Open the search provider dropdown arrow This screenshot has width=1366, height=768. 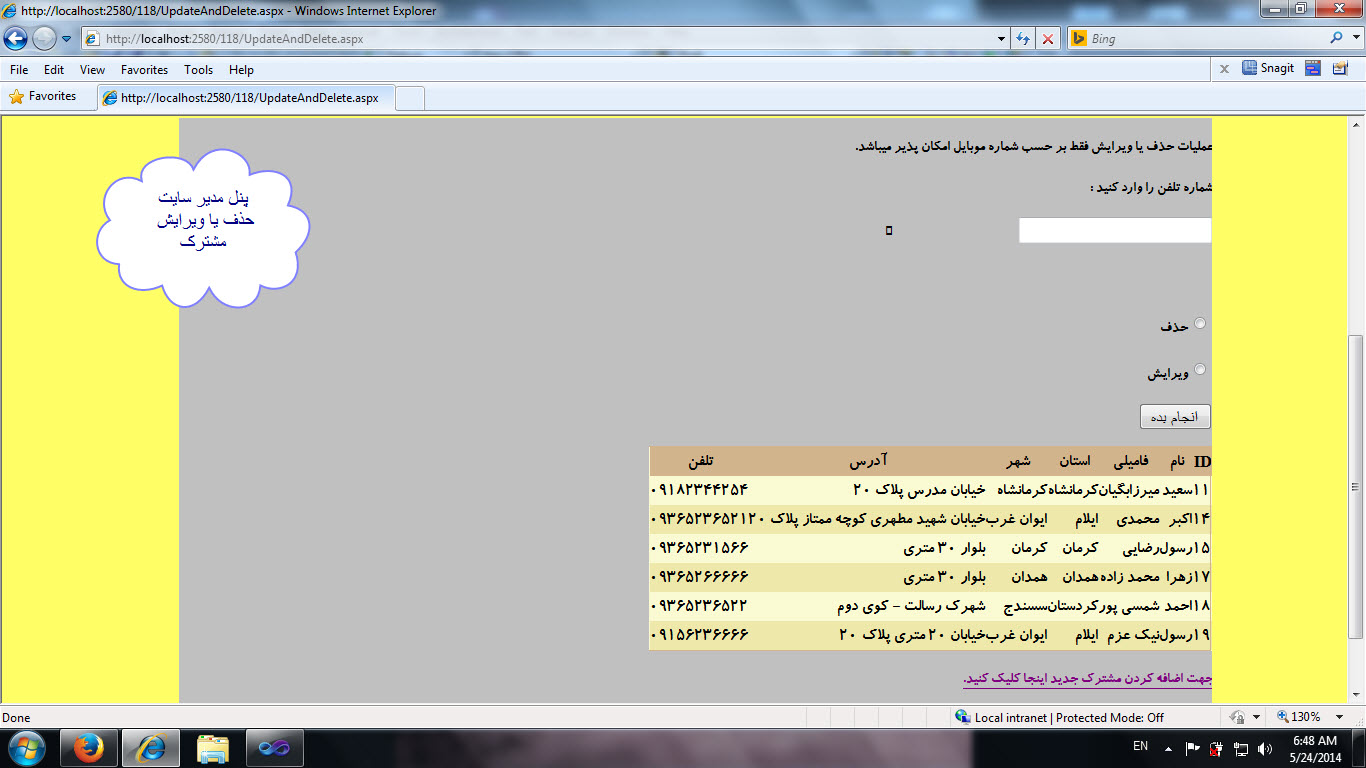click(x=1355, y=38)
